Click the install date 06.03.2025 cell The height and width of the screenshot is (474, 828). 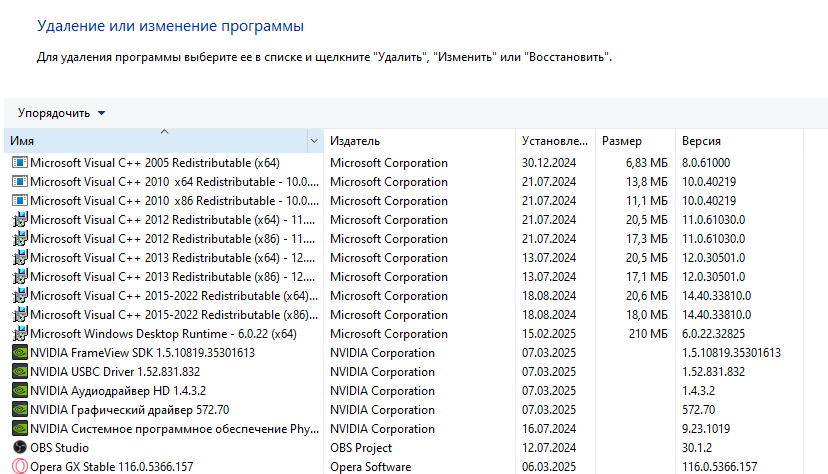pyautogui.click(x=549, y=467)
